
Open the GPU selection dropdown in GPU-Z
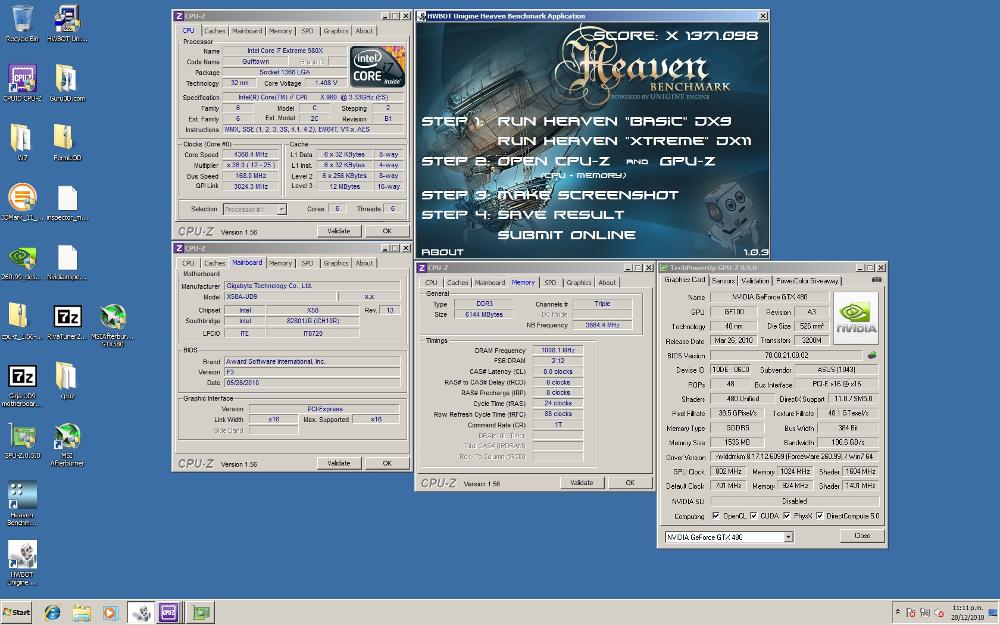(x=788, y=537)
